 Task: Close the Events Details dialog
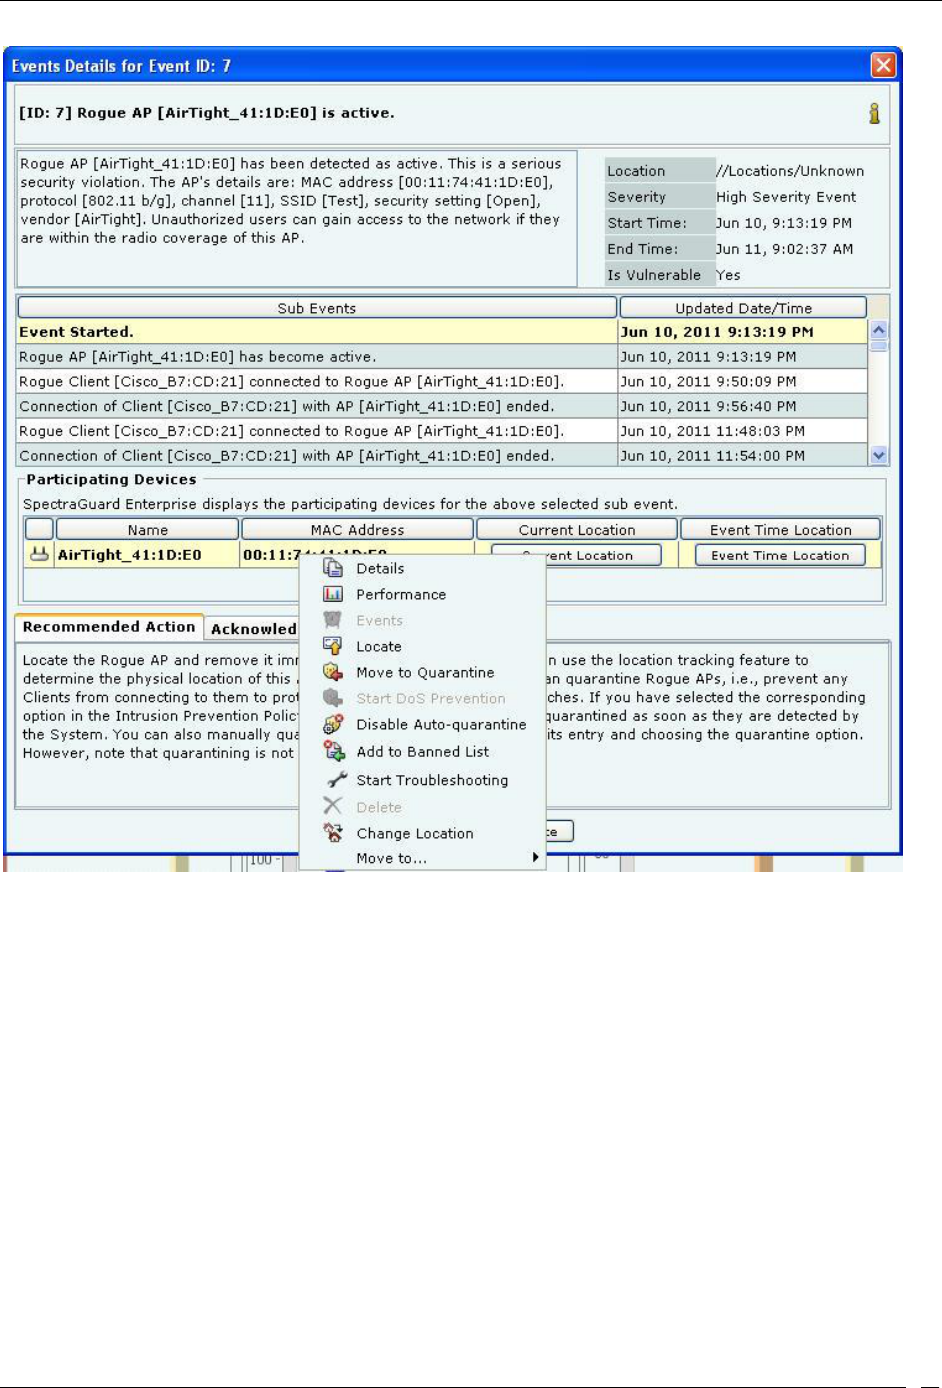[x=883, y=65]
